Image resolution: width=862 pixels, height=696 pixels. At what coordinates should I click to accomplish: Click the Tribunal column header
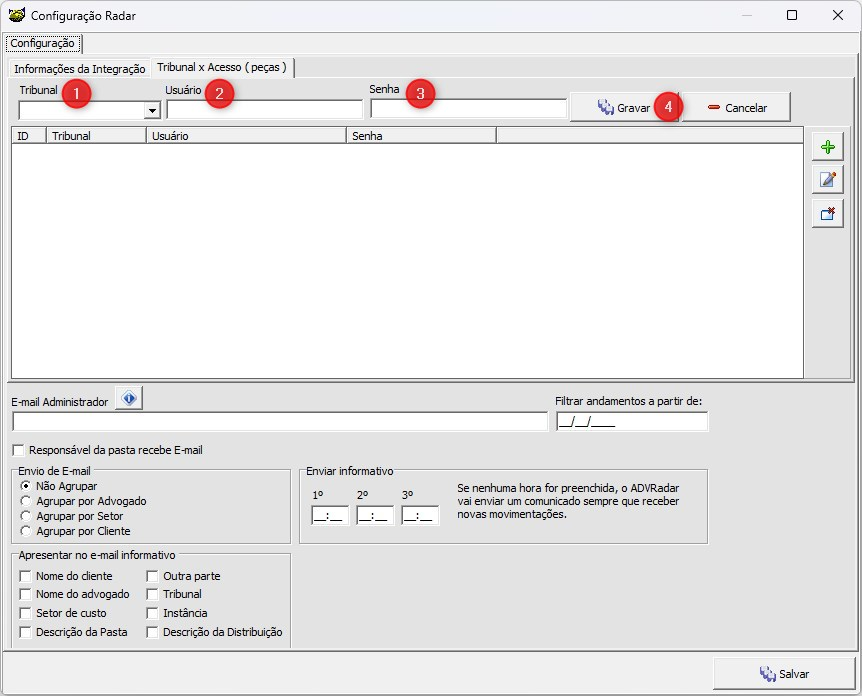coord(97,136)
